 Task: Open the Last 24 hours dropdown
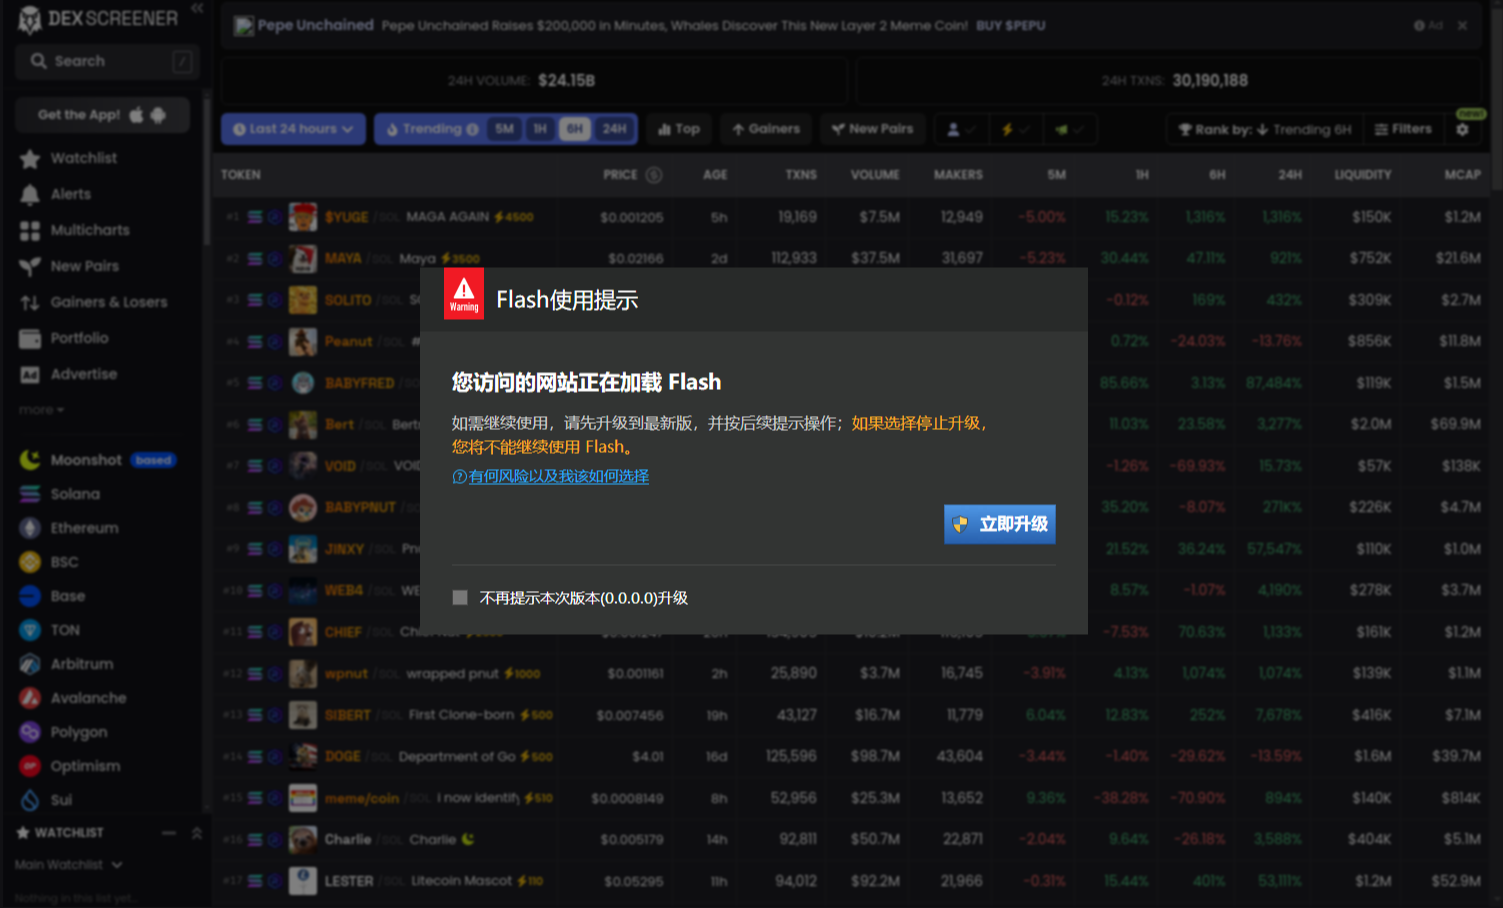(x=293, y=129)
